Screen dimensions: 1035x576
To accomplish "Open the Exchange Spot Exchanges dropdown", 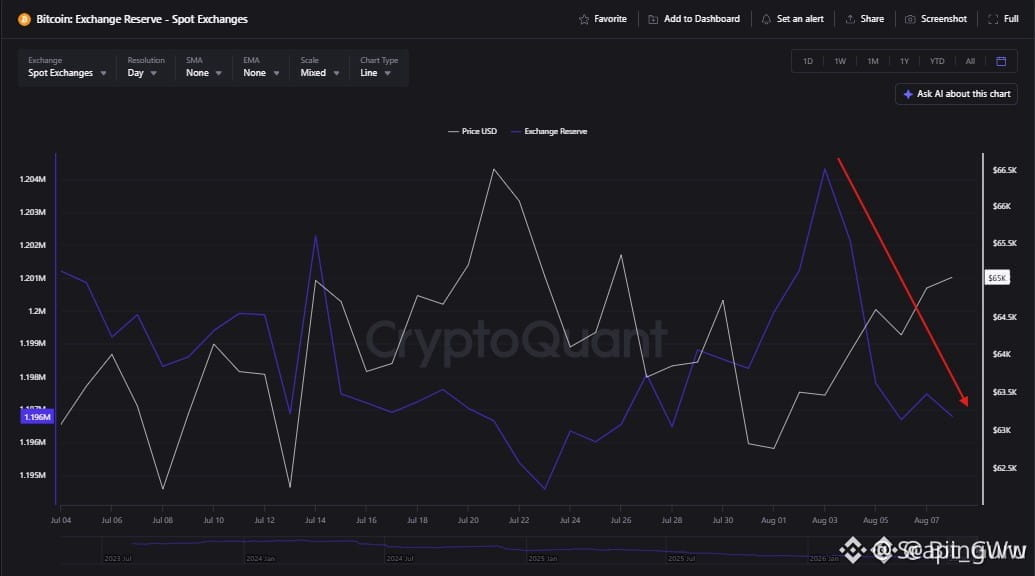I will point(67,67).
